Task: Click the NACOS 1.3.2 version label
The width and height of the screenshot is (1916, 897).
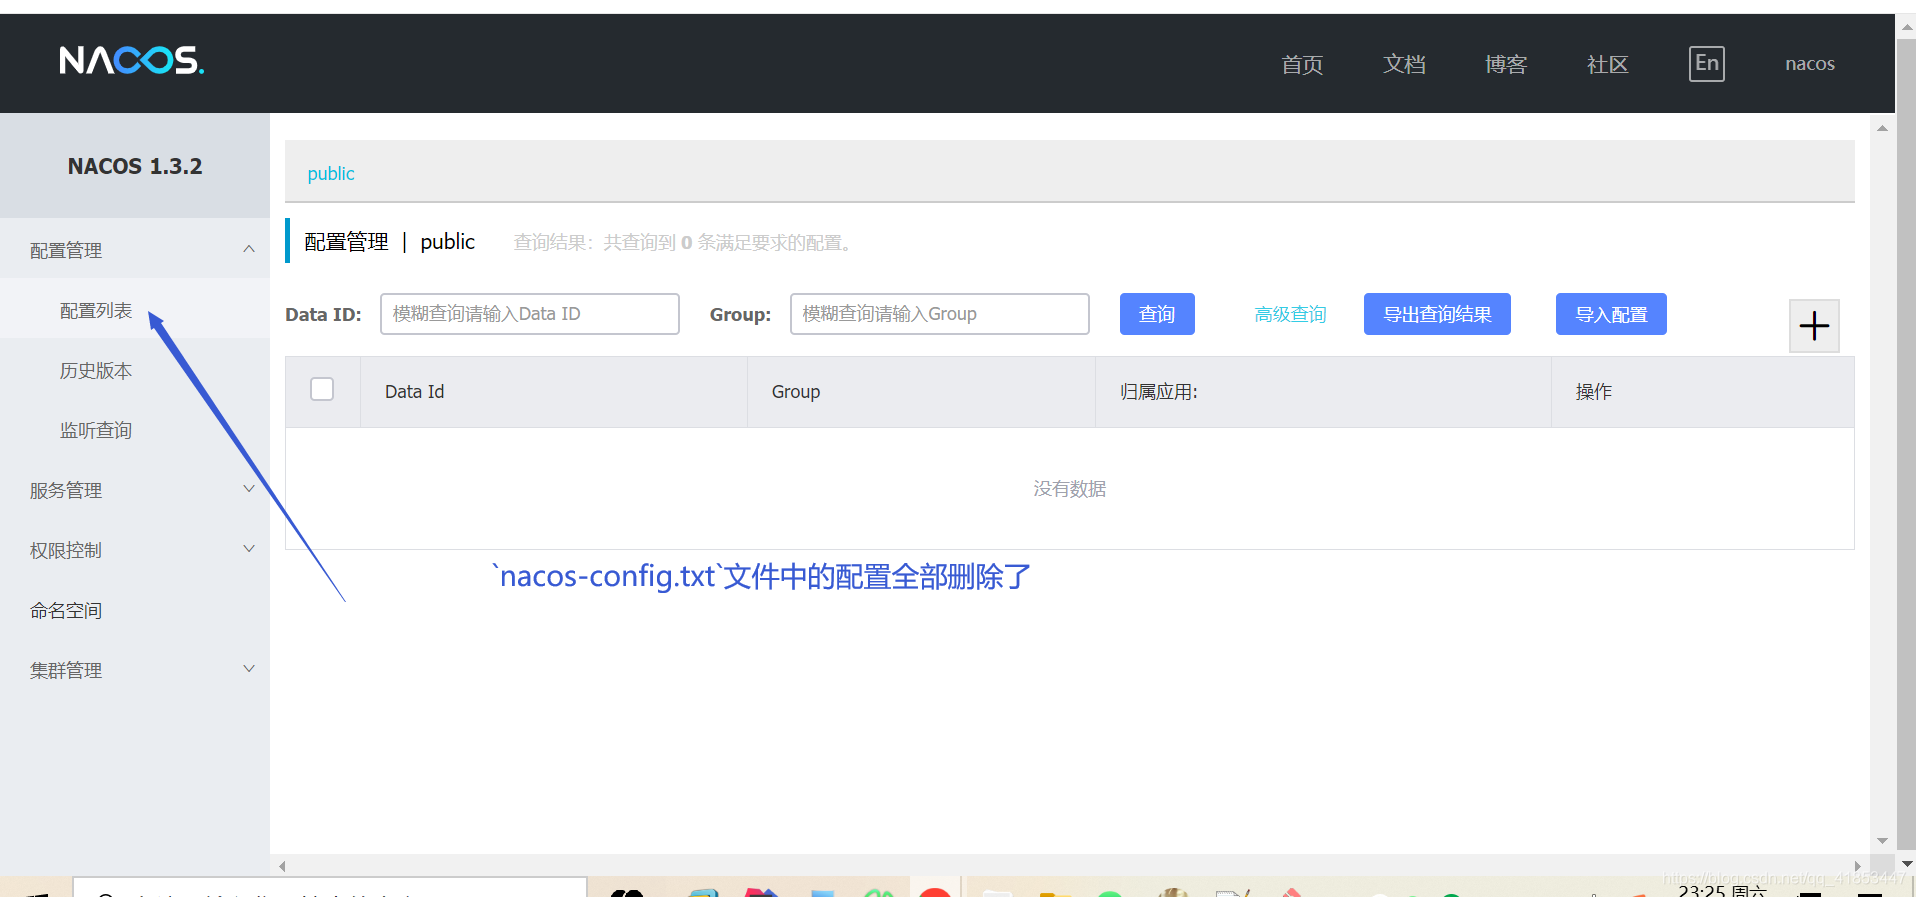Action: tap(135, 166)
